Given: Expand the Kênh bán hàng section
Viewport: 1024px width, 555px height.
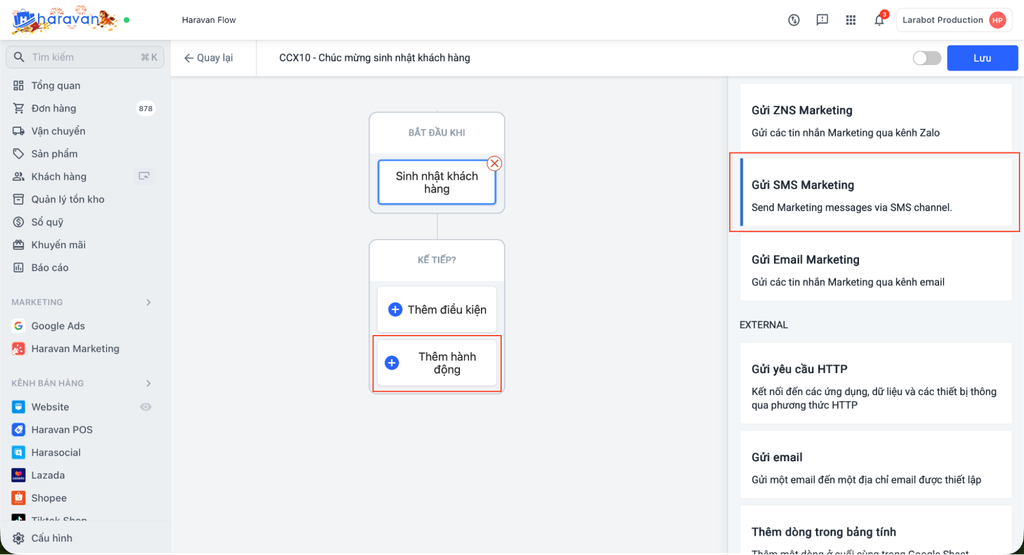Looking at the screenshot, I should [x=149, y=383].
